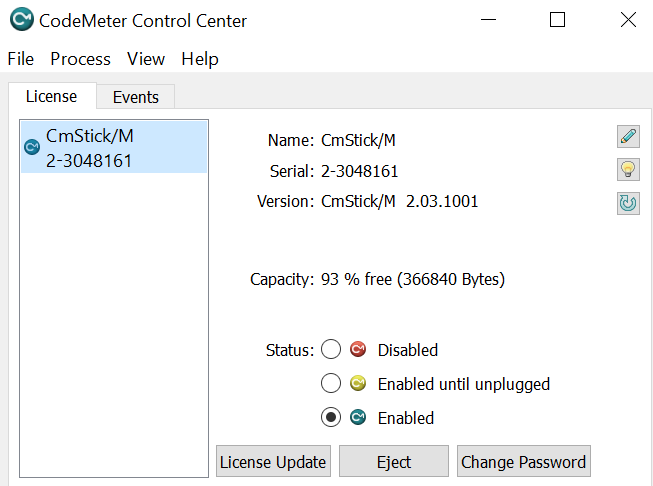Open the Help menu
This screenshot has width=653, height=486.
click(x=200, y=59)
